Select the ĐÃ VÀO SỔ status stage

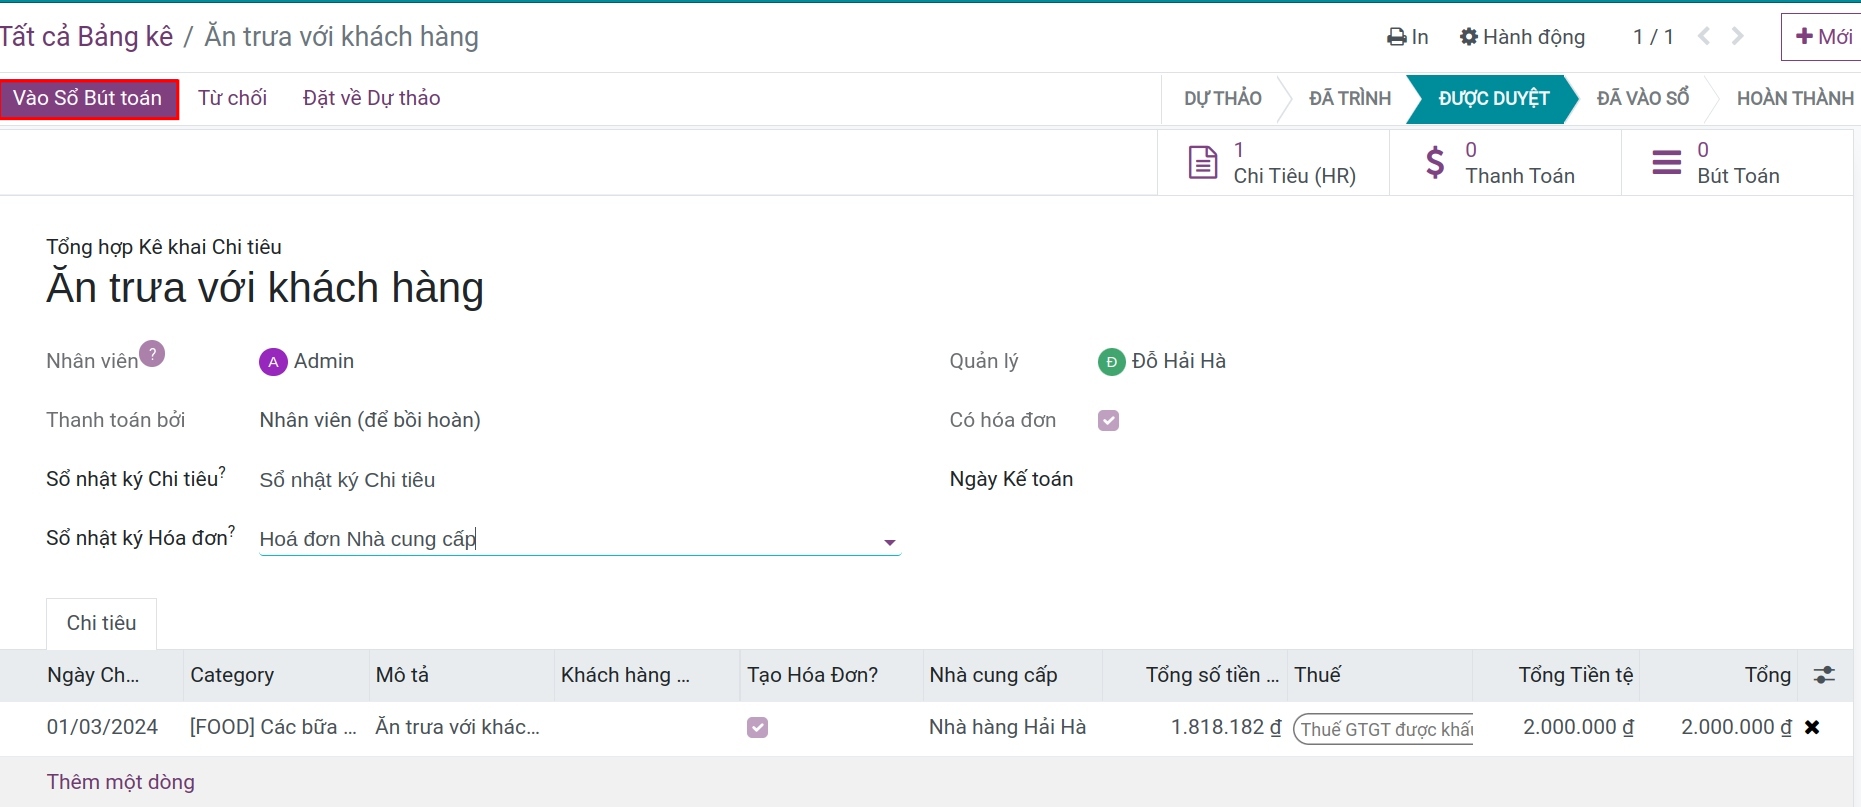pos(1642,98)
